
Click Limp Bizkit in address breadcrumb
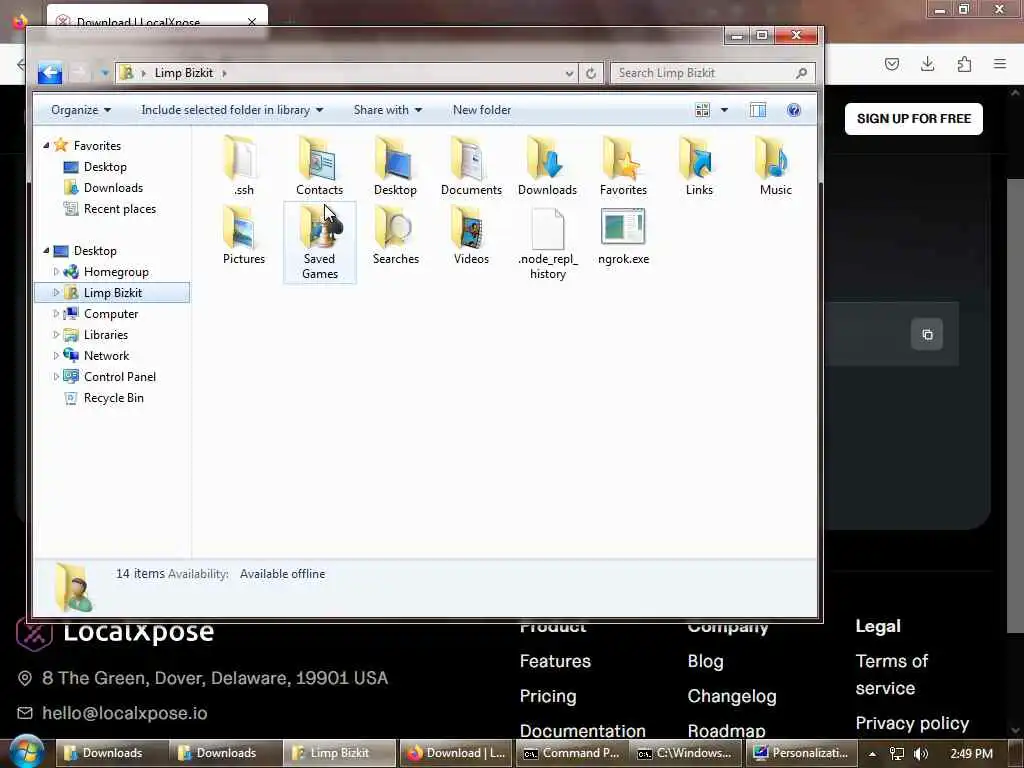click(184, 73)
